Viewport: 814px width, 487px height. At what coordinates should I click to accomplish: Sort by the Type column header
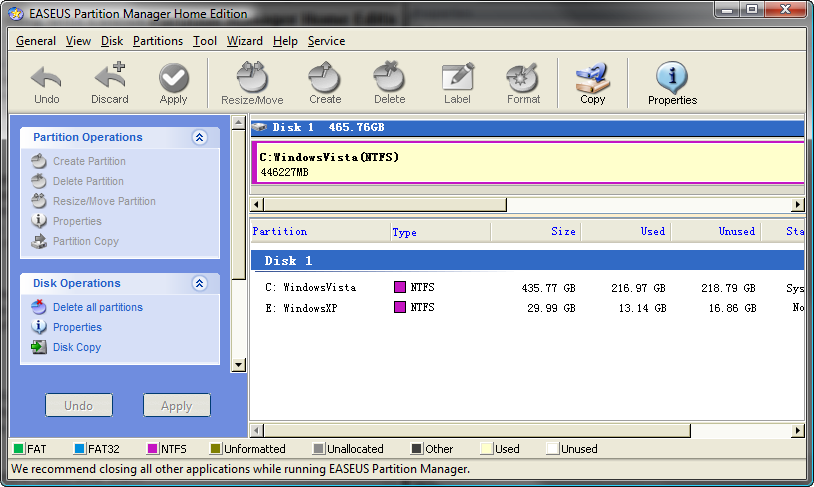(x=440, y=232)
